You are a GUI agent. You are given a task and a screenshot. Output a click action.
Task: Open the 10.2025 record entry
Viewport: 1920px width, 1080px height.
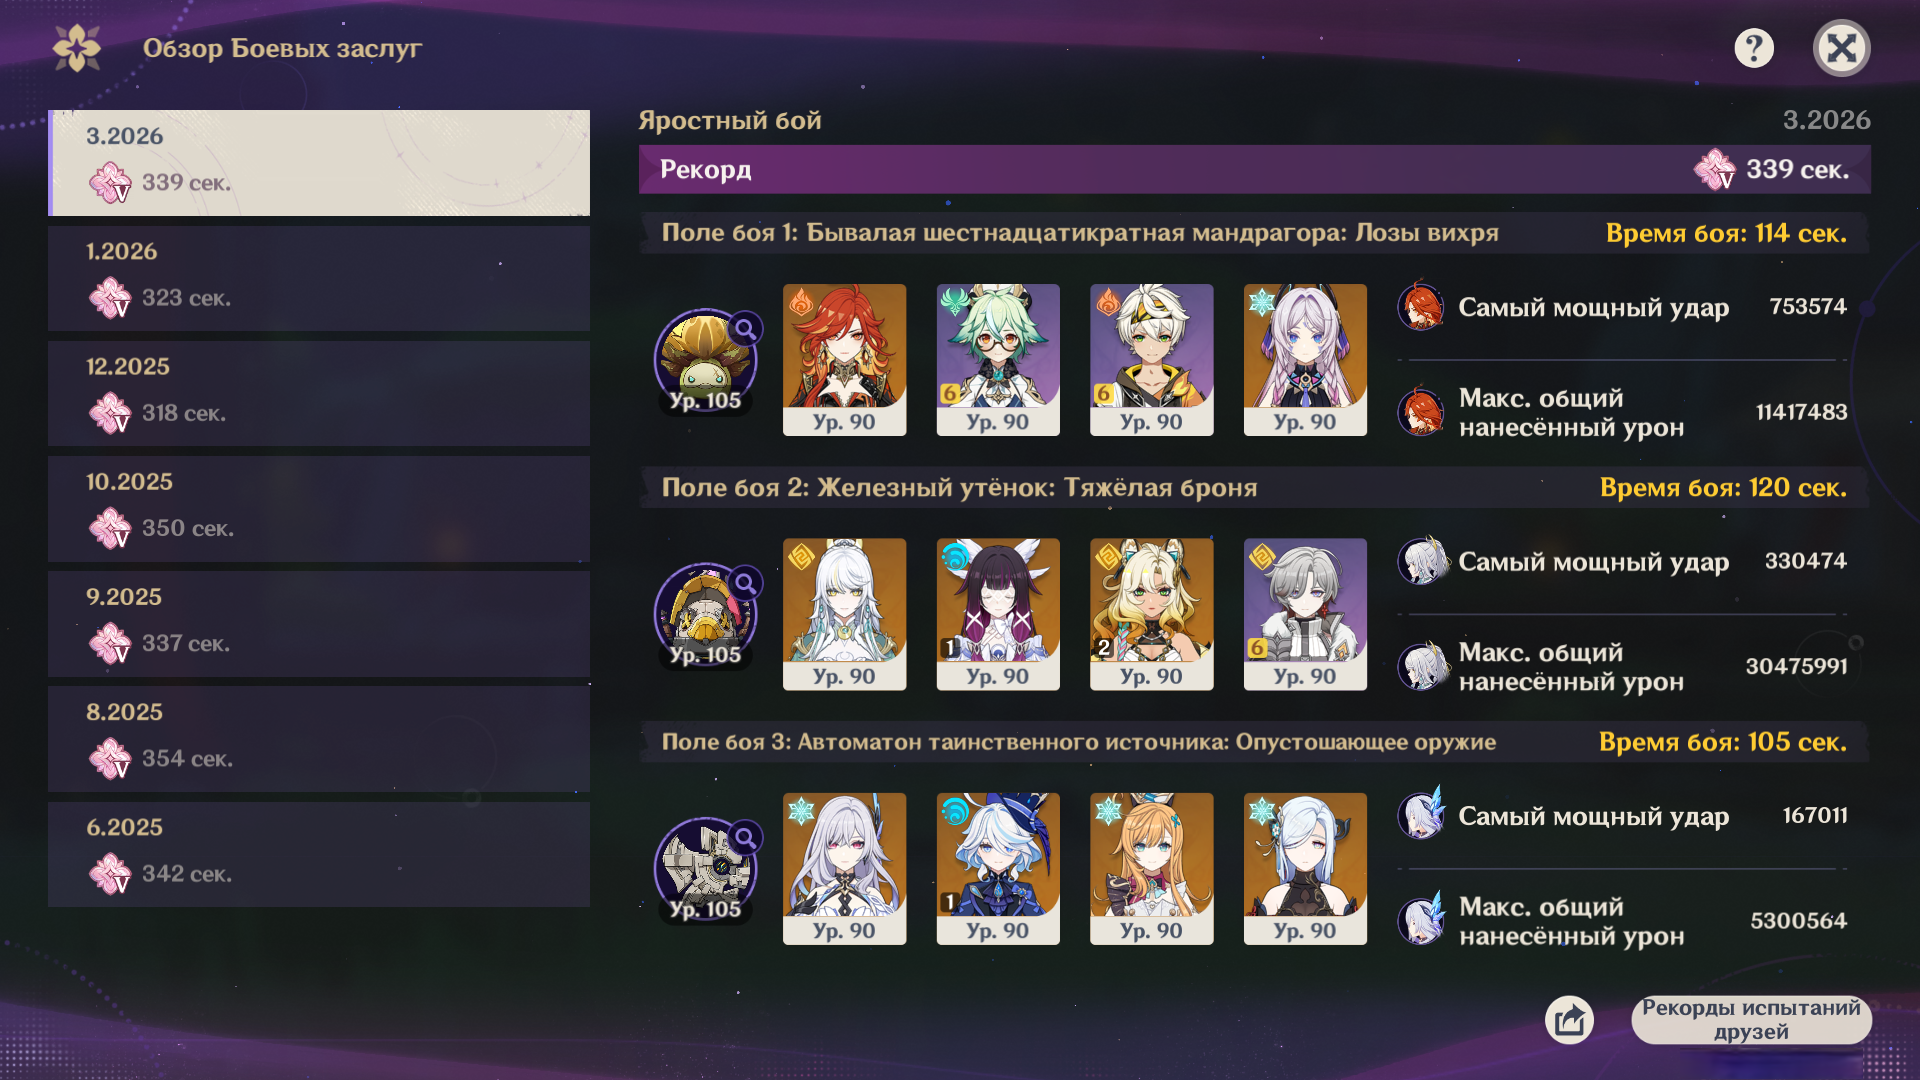[x=319, y=508]
